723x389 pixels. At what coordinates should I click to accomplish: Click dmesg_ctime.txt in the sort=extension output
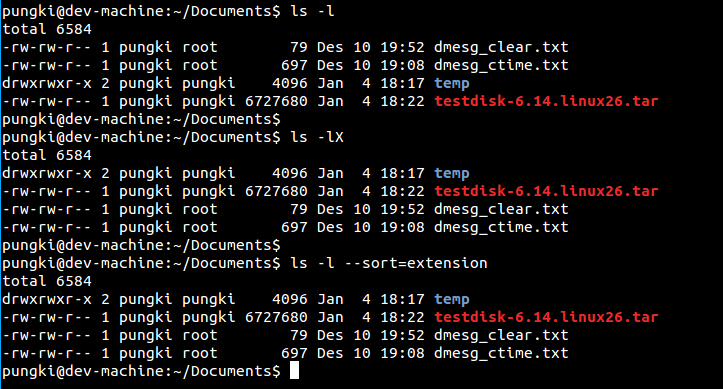pyautogui.click(x=501, y=353)
